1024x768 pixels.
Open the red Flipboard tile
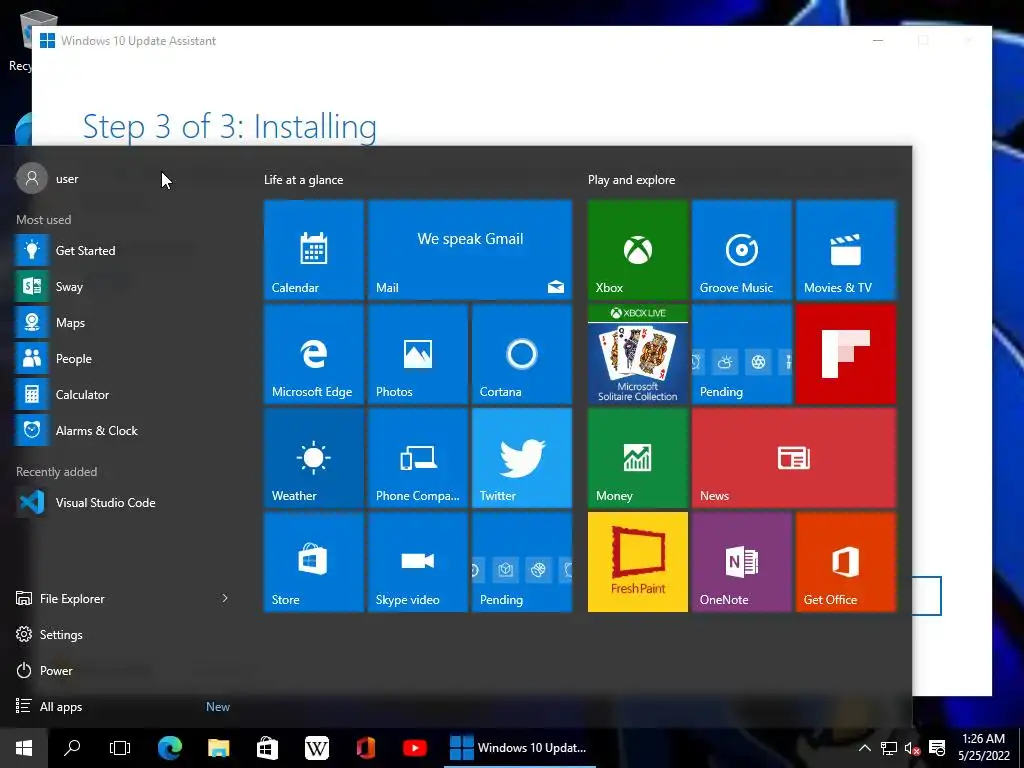(846, 354)
